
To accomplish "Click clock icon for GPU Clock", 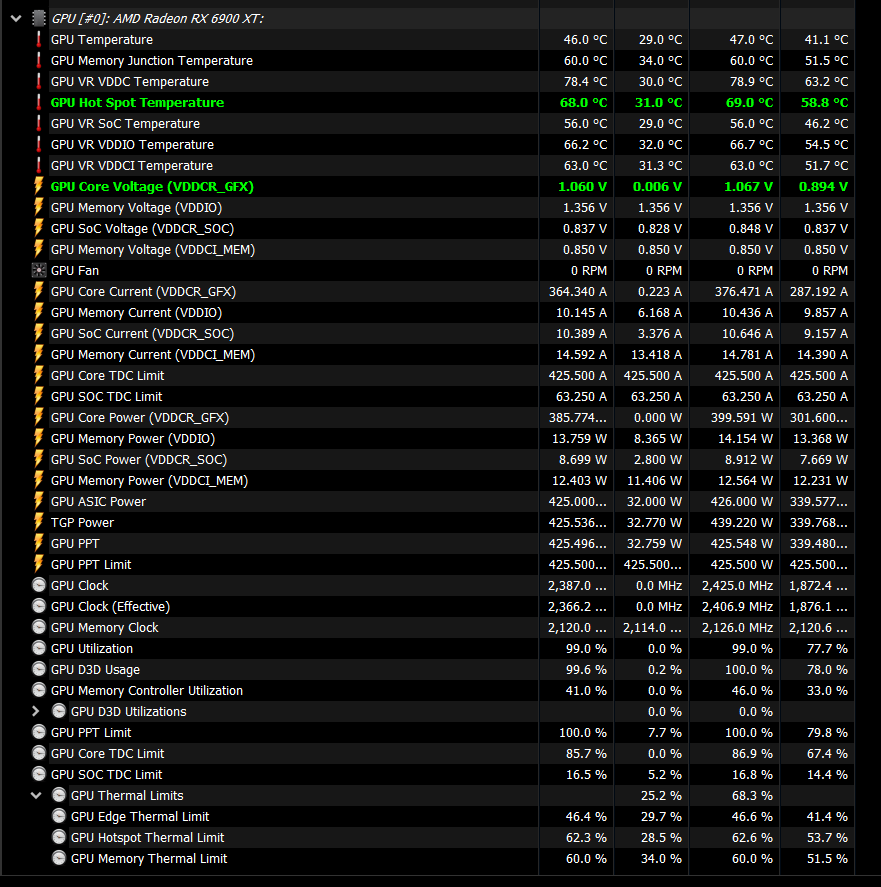I will click(x=38, y=585).
